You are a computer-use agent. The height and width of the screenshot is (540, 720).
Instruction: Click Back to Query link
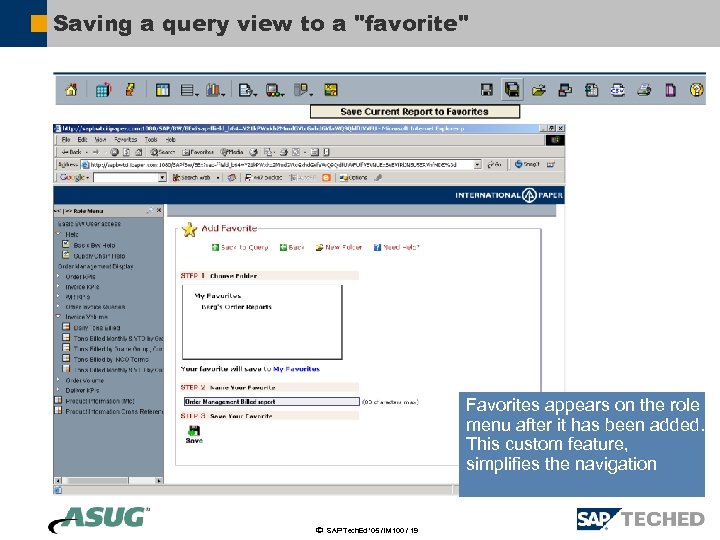tap(240, 248)
